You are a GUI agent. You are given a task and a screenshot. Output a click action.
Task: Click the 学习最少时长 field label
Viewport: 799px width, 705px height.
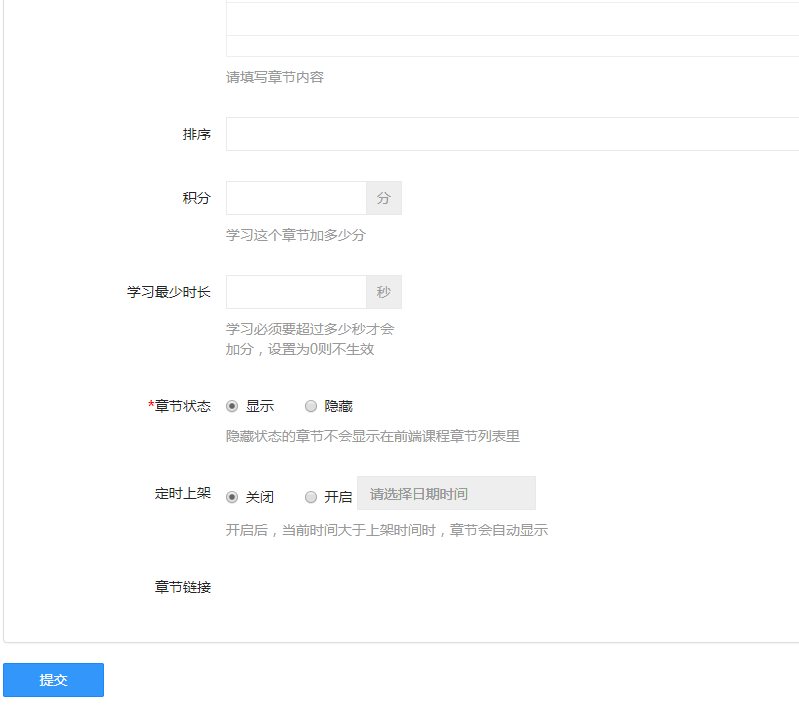(x=169, y=292)
